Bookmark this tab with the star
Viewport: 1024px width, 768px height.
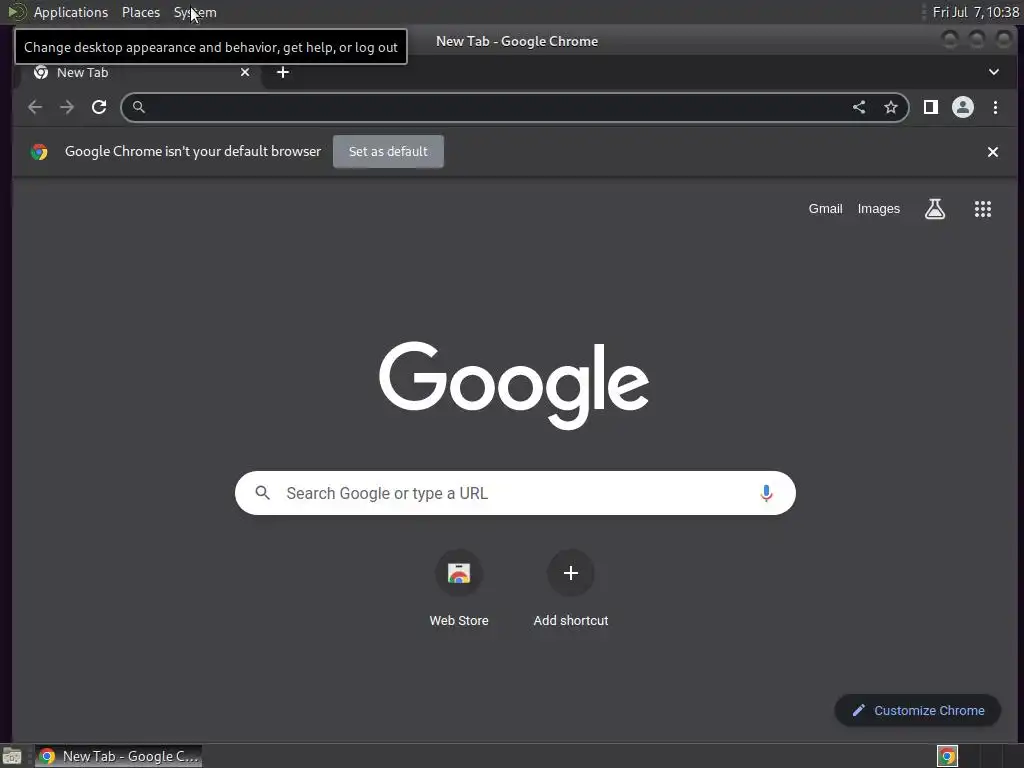[x=891, y=107]
